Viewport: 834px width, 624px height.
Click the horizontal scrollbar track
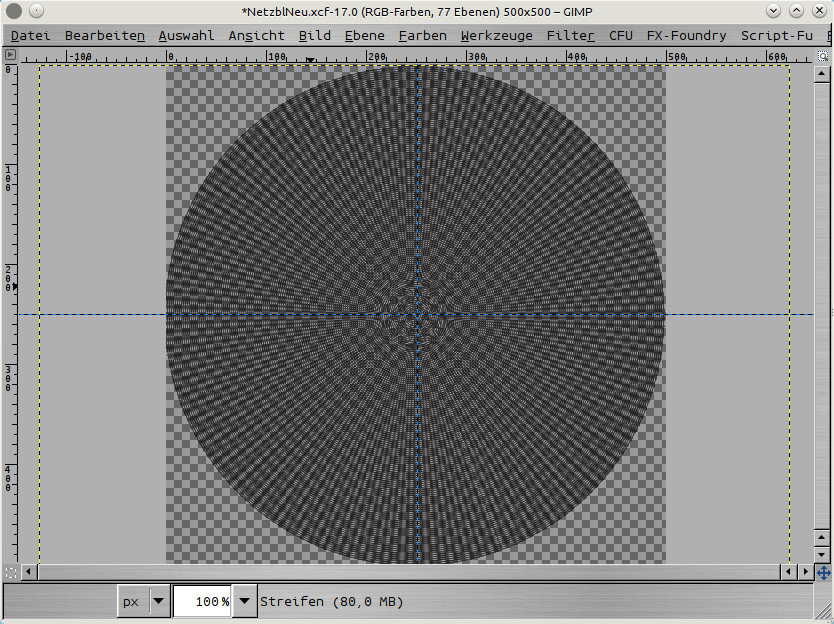click(400, 572)
